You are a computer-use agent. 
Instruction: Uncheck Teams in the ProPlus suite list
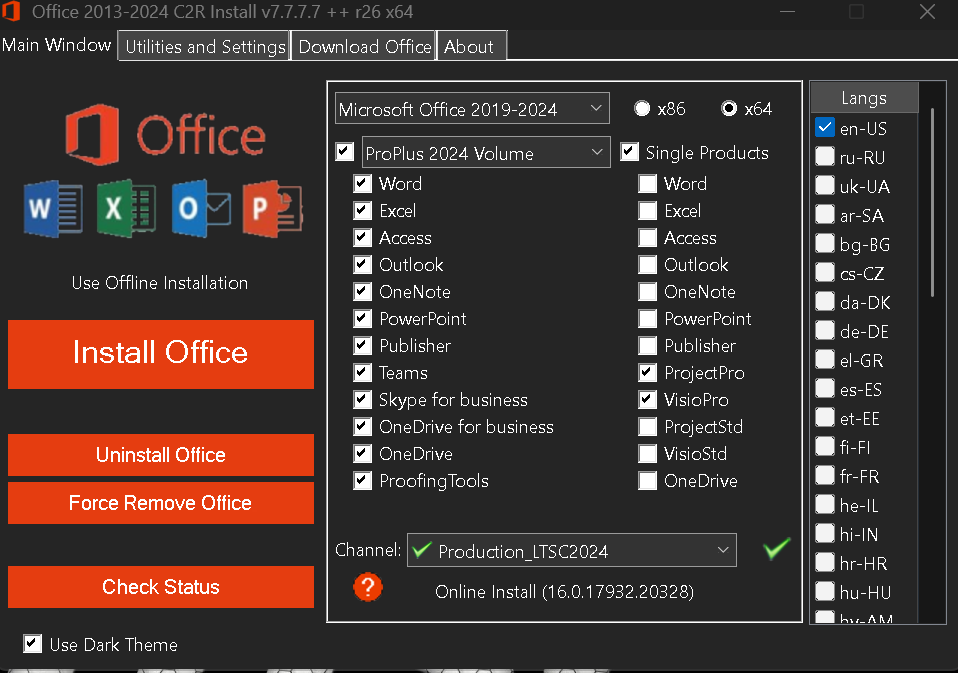pos(362,373)
